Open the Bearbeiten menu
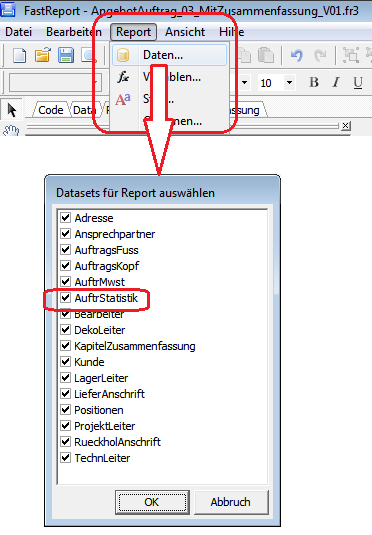The image size is (372, 535). coord(74,32)
